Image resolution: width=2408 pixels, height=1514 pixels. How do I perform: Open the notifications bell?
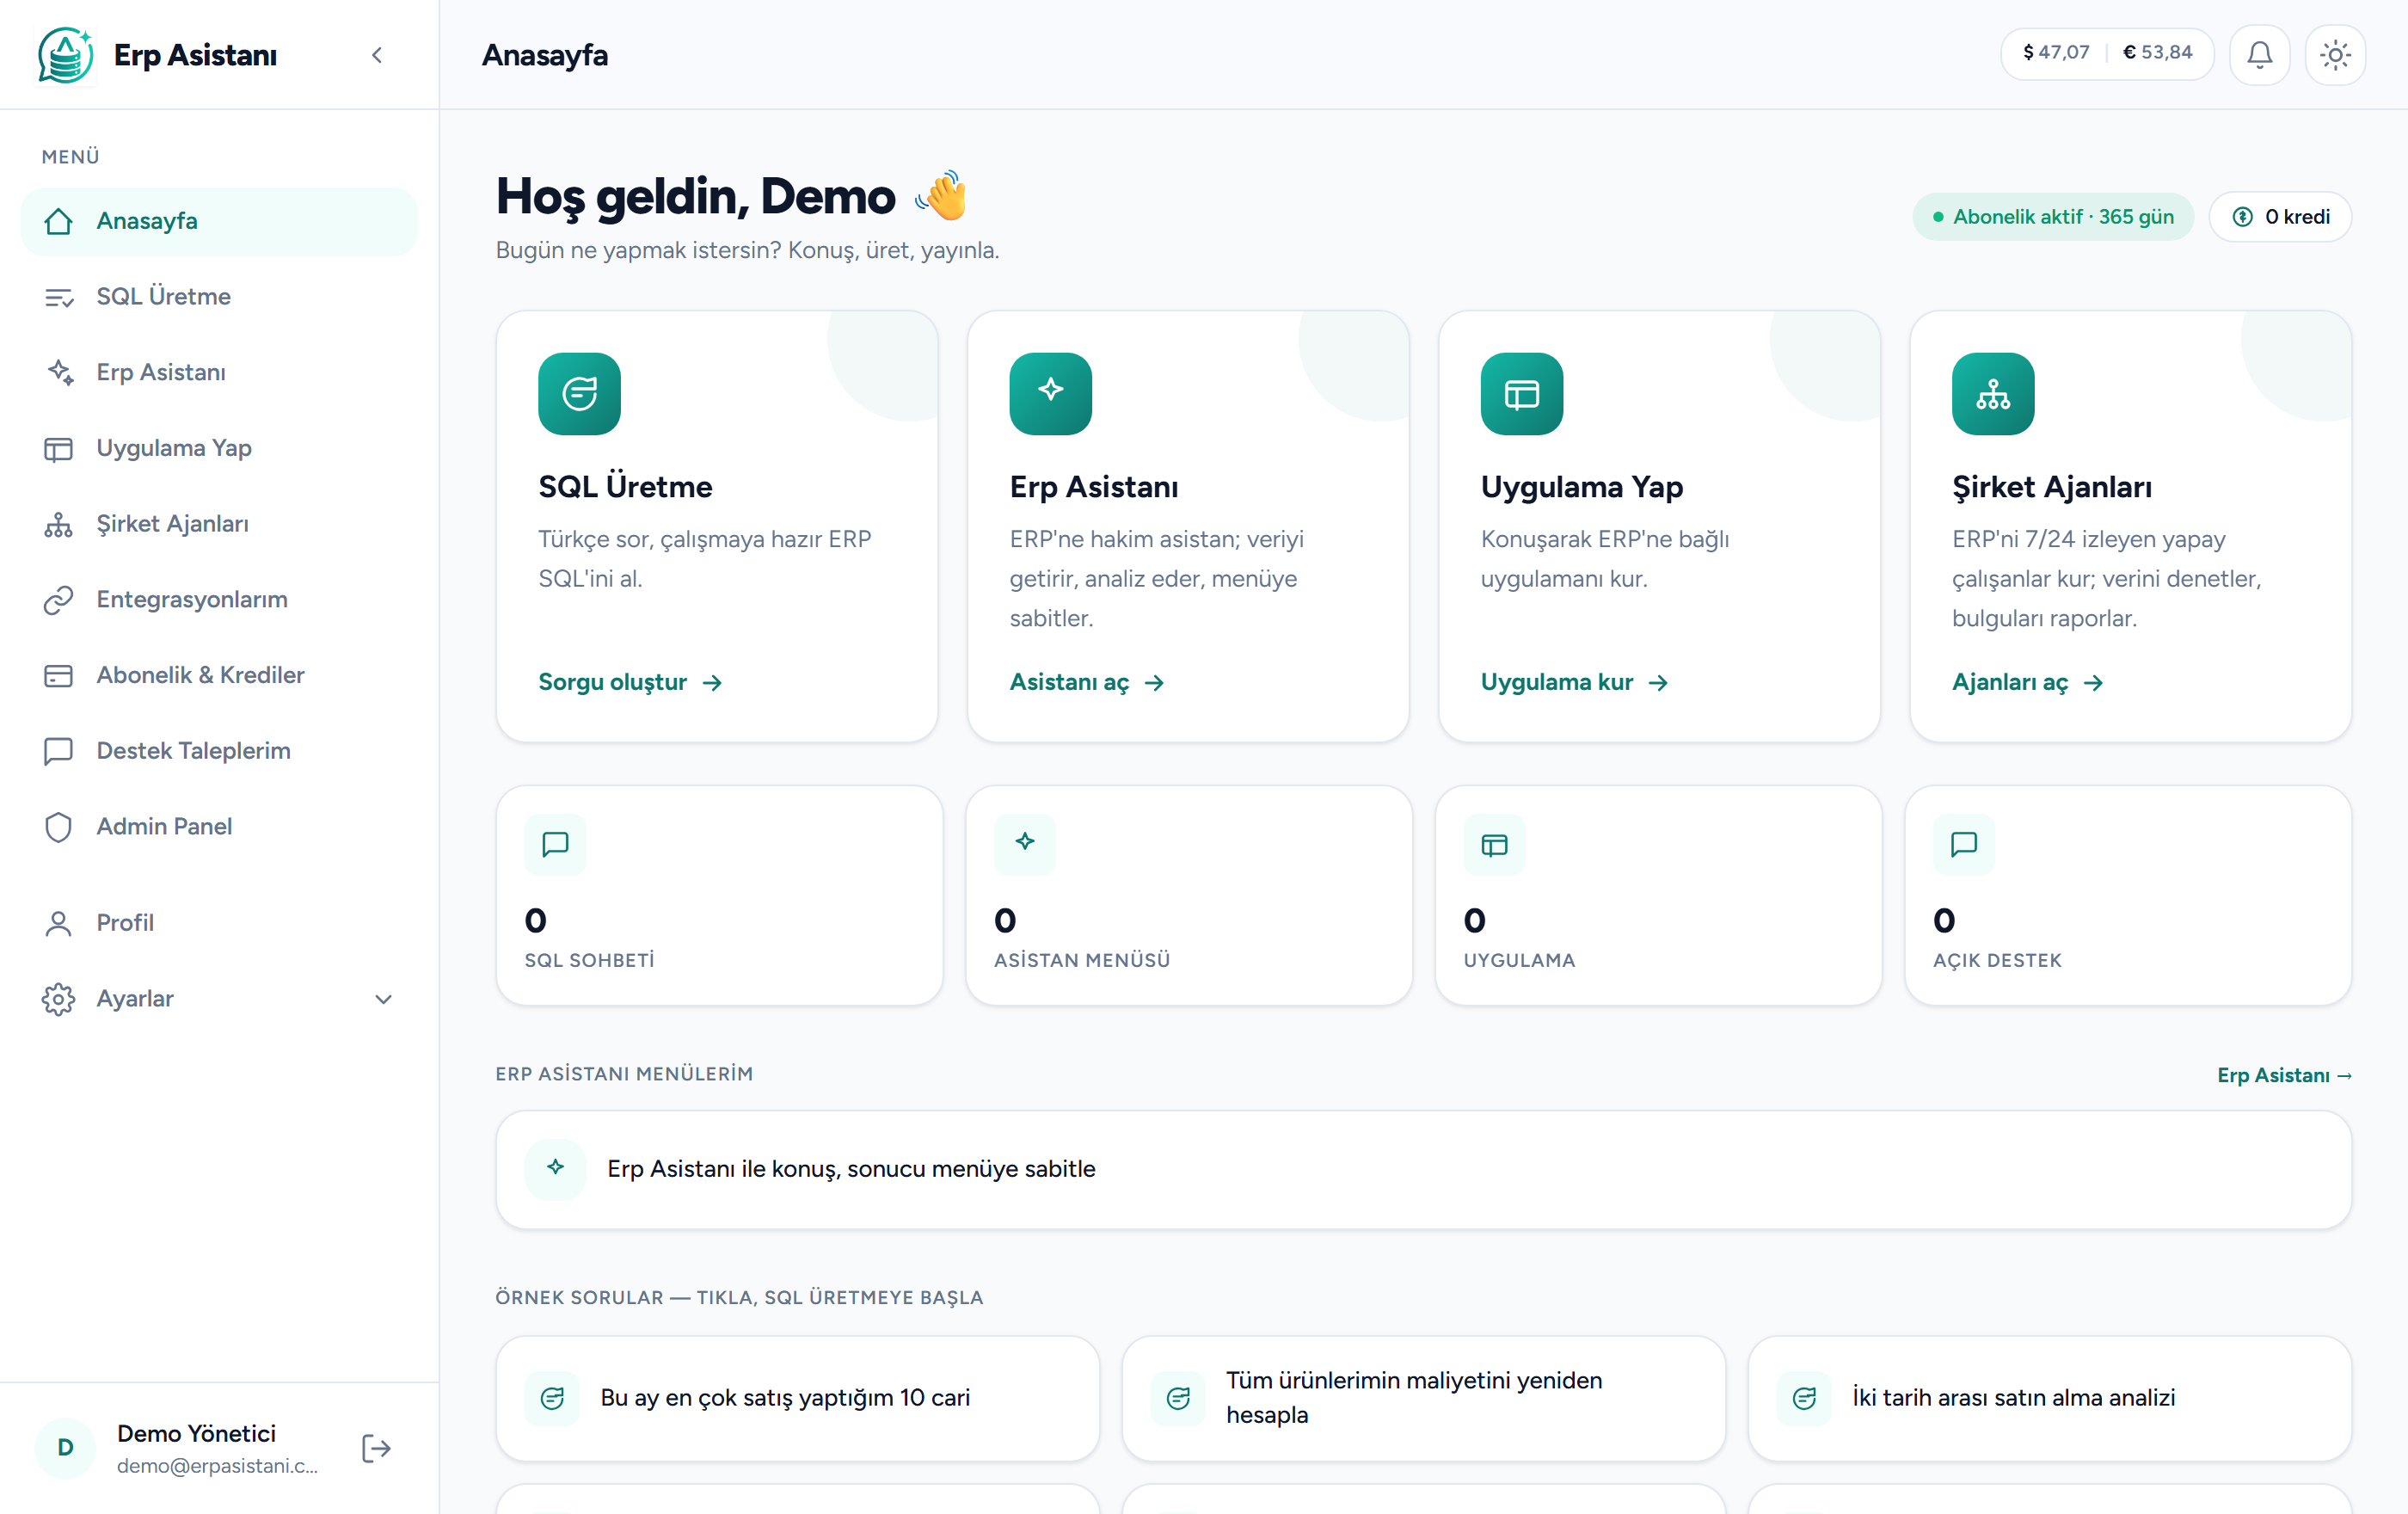click(2259, 54)
